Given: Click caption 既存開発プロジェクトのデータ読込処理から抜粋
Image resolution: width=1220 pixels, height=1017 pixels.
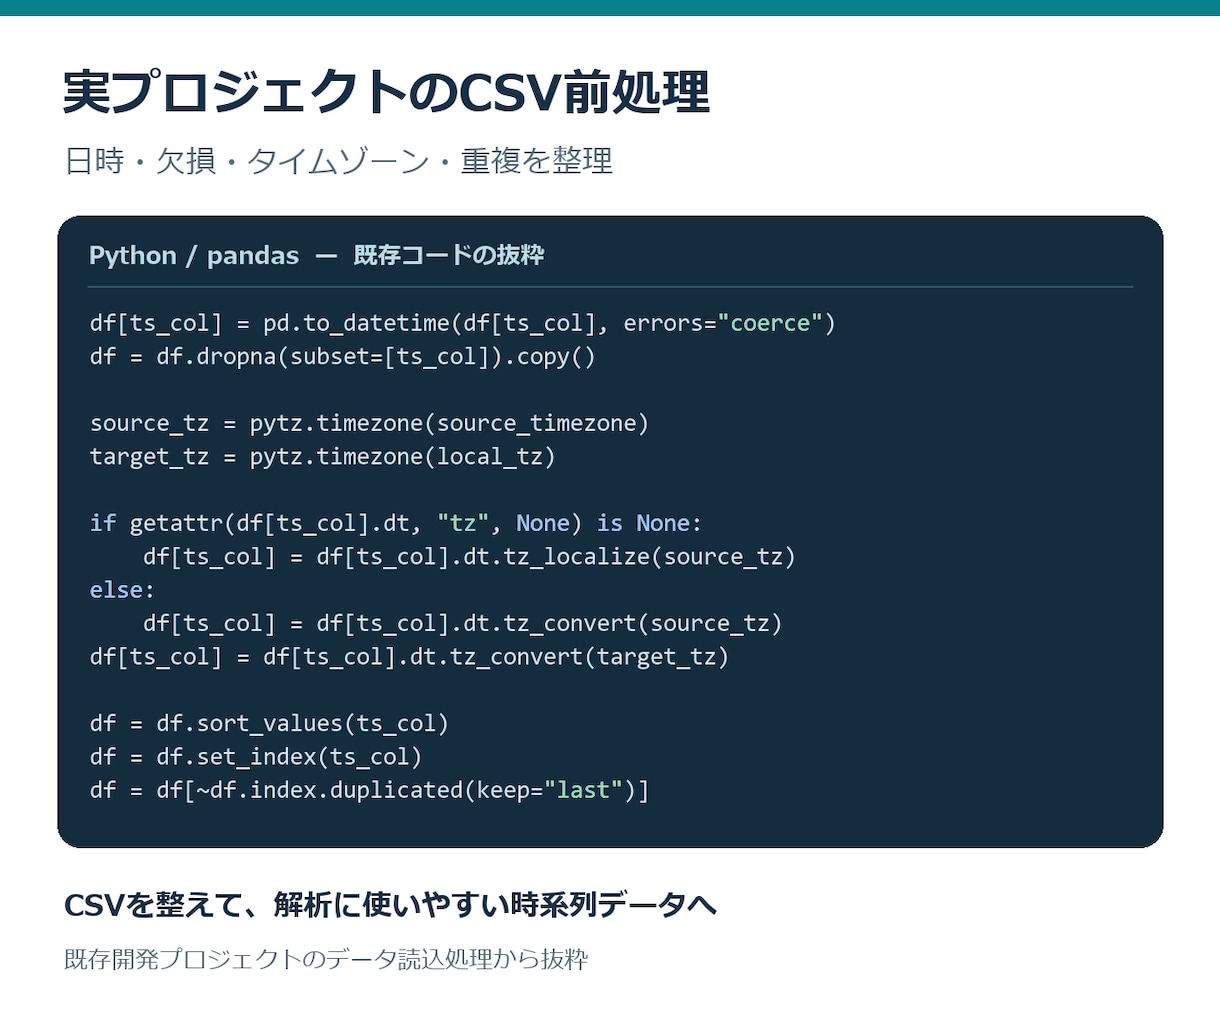Looking at the screenshot, I should (326, 960).
